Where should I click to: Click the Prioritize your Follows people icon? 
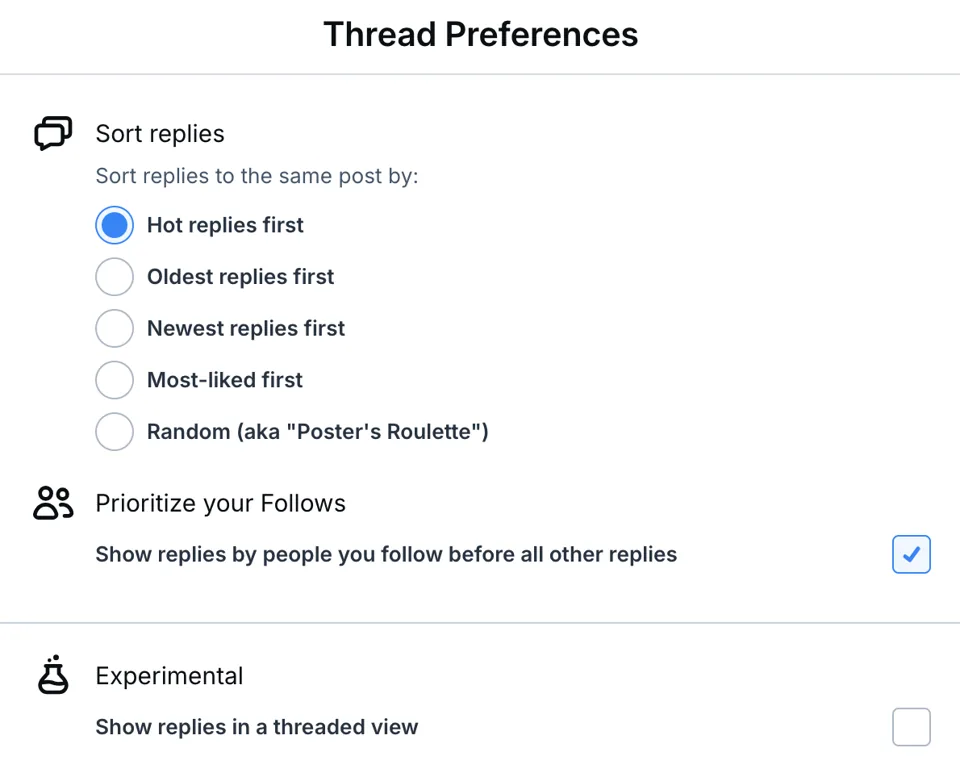pos(53,503)
